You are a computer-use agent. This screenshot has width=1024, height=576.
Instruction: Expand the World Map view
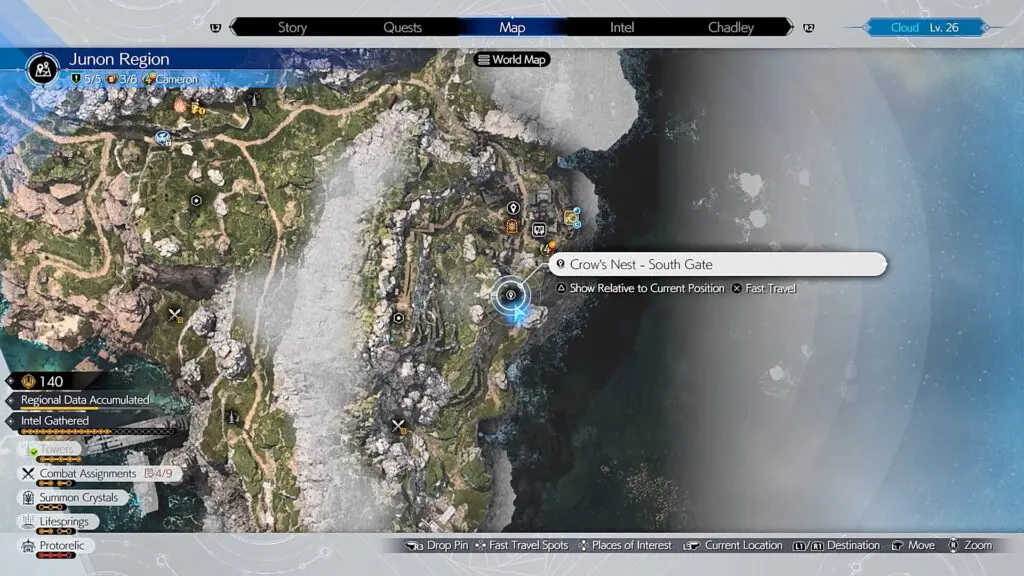tap(512, 59)
